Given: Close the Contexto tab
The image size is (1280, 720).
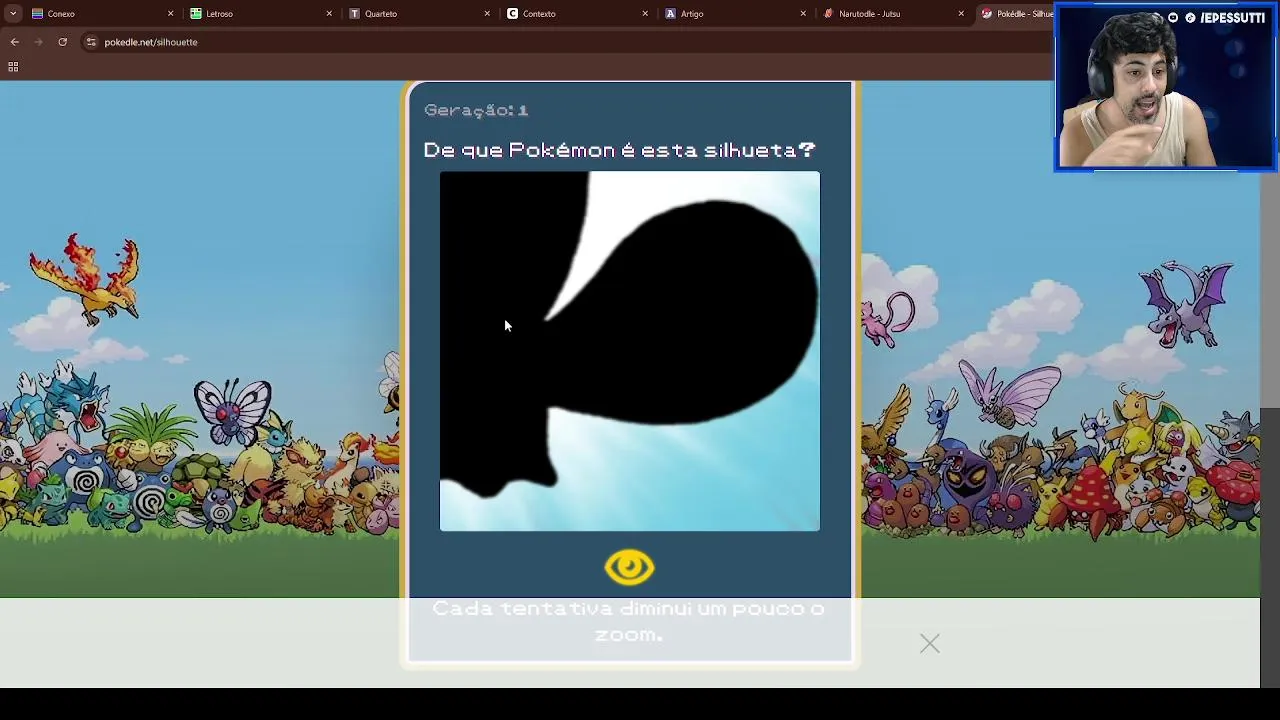Looking at the screenshot, I should point(645,13).
